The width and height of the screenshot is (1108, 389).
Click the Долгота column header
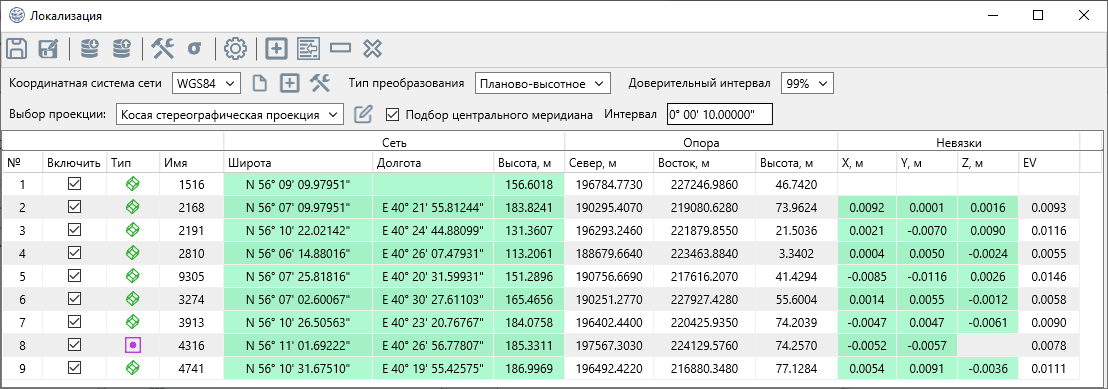coord(432,163)
